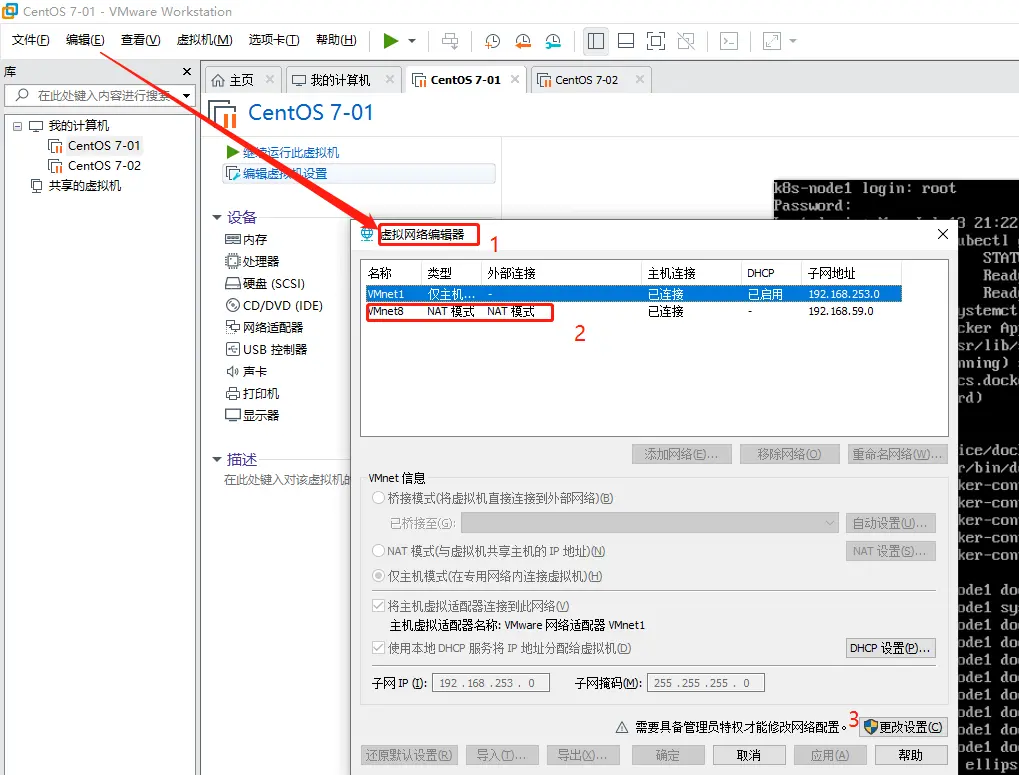Select the 仅主机模式 radio button
The image size is (1019, 775).
pyautogui.click(x=378, y=576)
